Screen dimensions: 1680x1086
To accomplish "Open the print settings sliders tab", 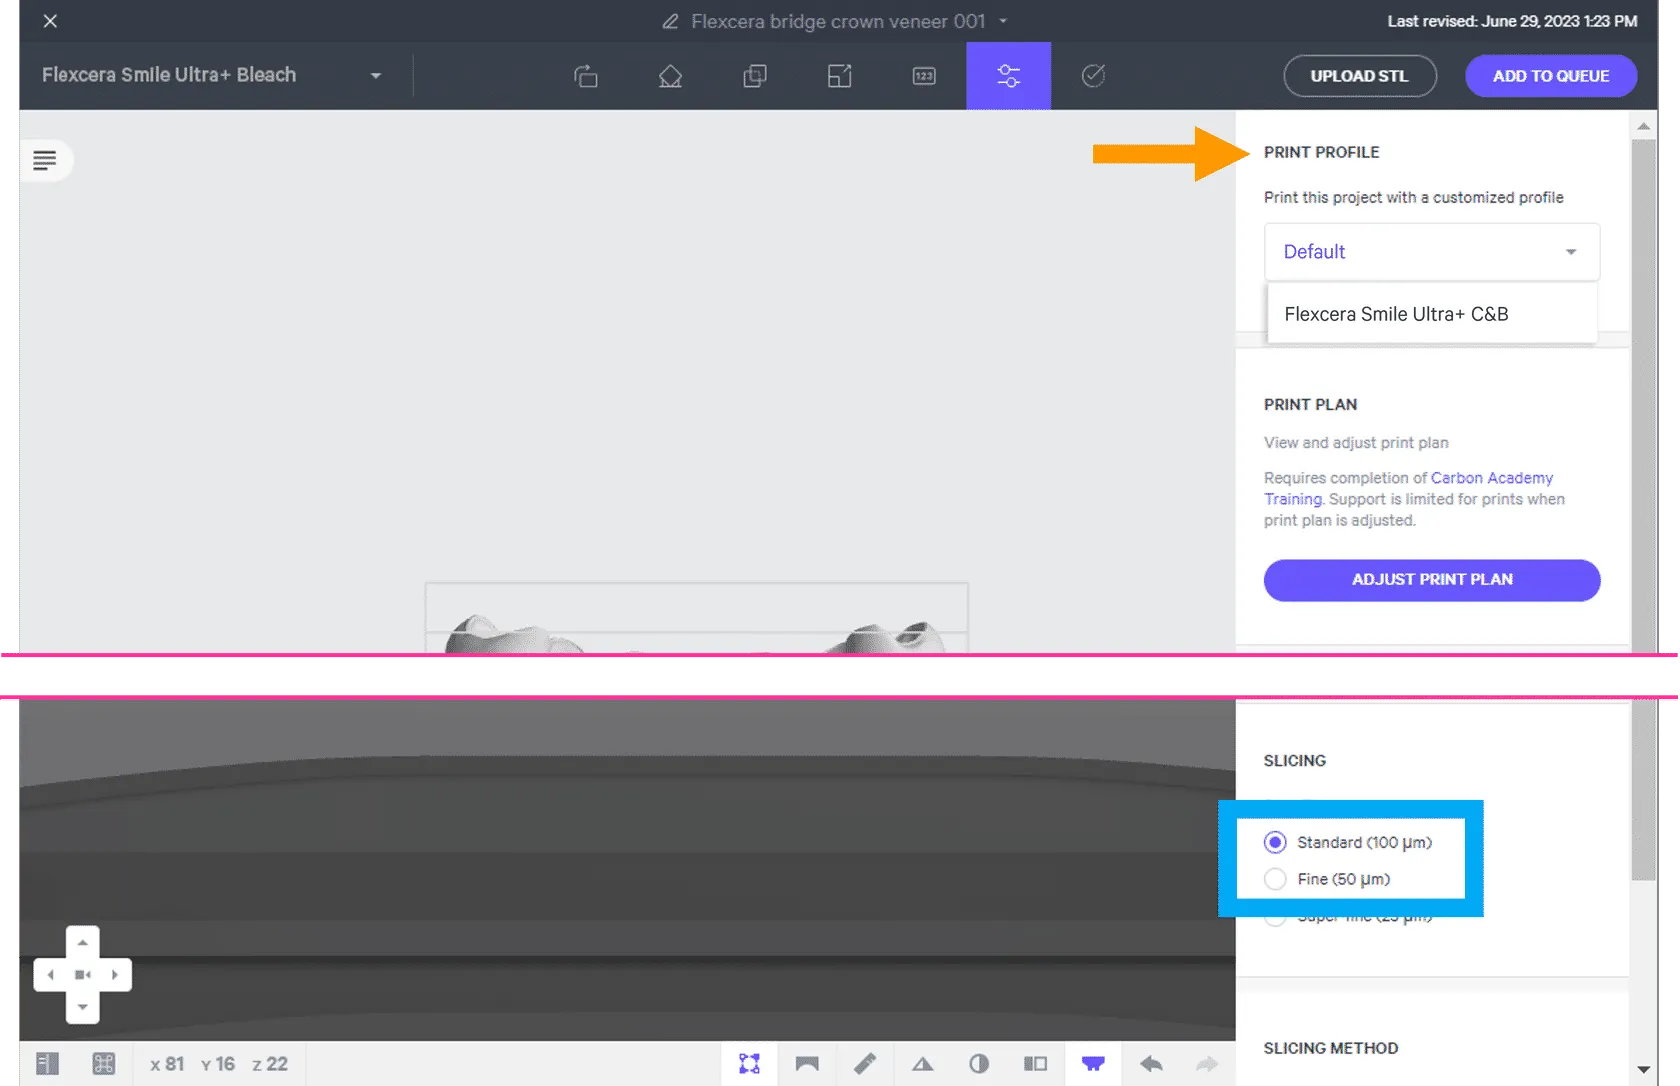I will pos(1008,76).
